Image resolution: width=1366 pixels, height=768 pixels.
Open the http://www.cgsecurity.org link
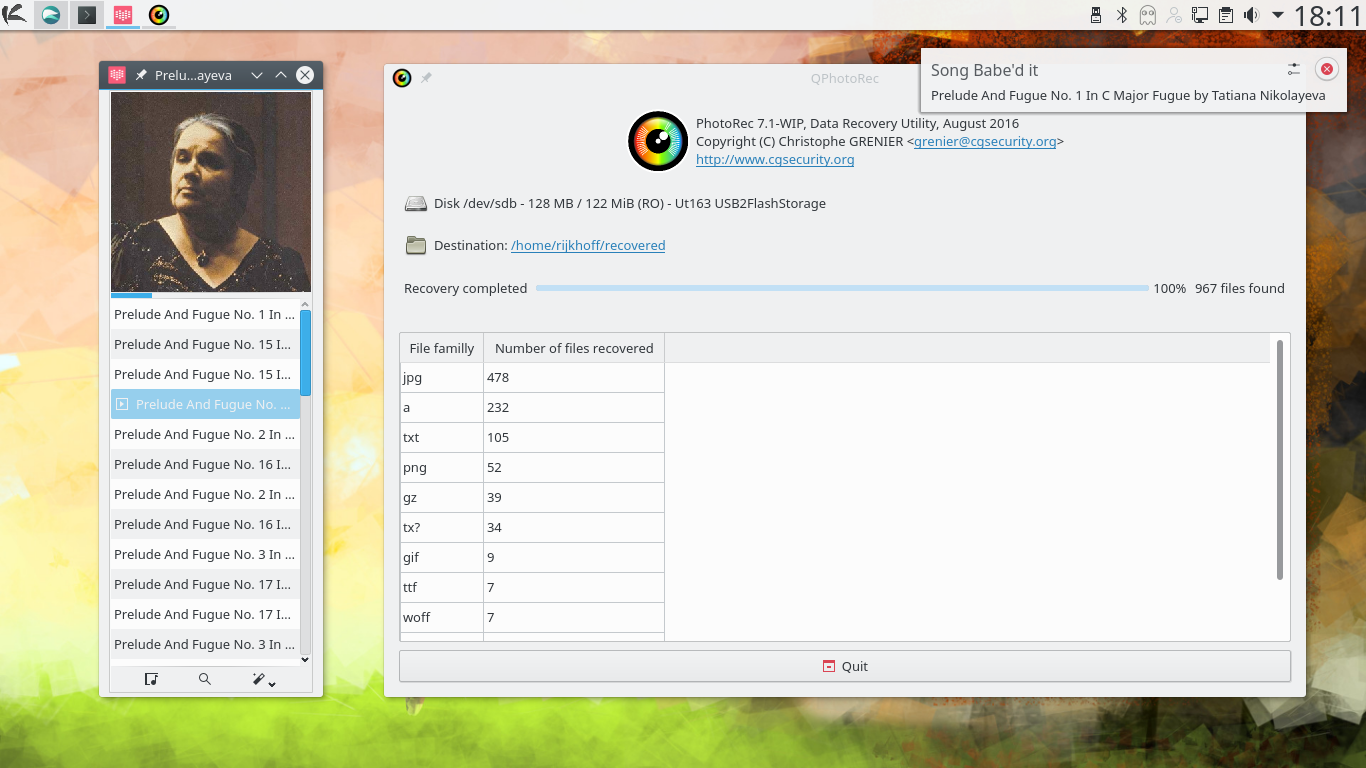click(x=775, y=159)
